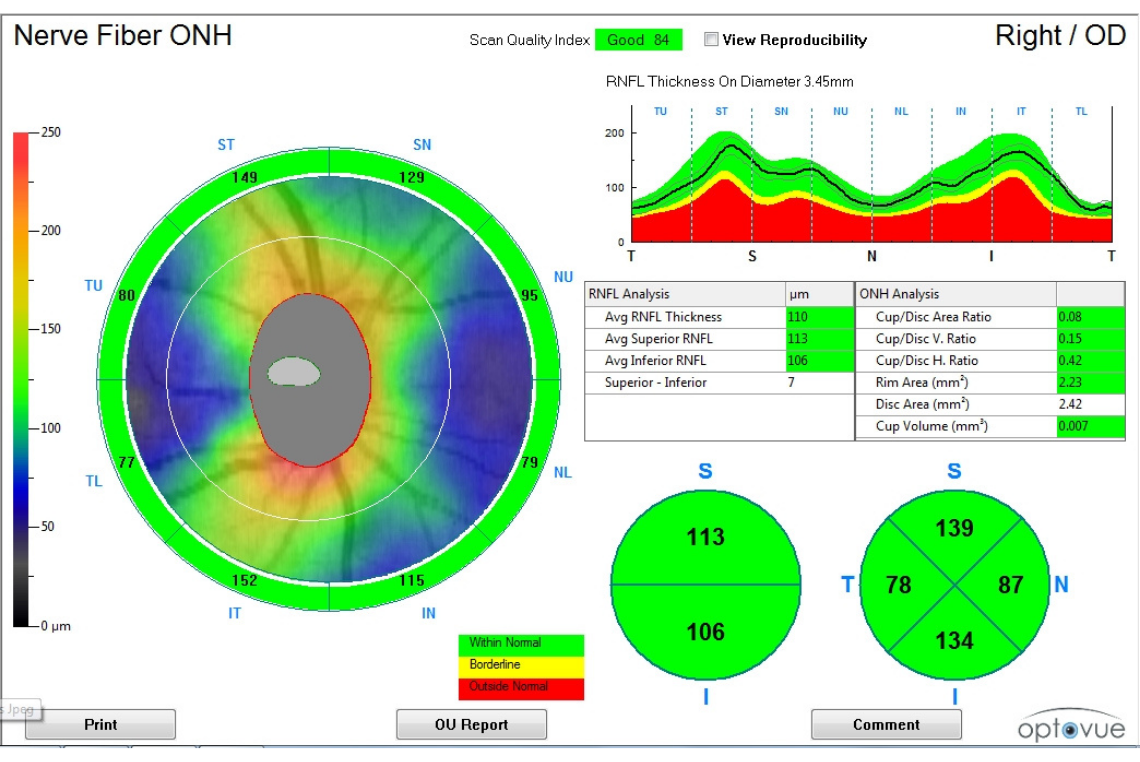Click the '250' label on the color scale
This screenshot has height=762, width=1140.
pyautogui.click(x=51, y=132)
